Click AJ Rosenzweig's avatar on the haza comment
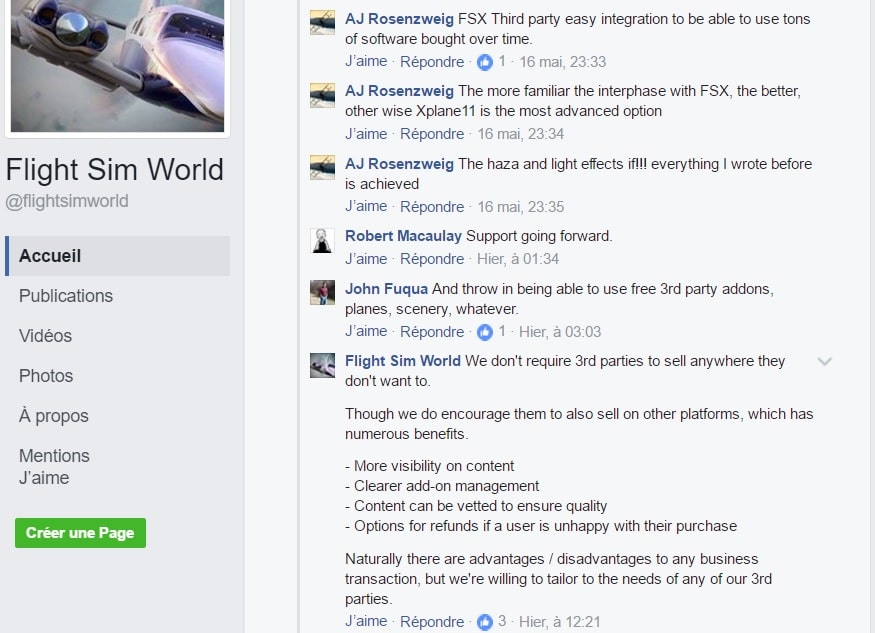This screenshot has height=633, width=875. [322, 167]
